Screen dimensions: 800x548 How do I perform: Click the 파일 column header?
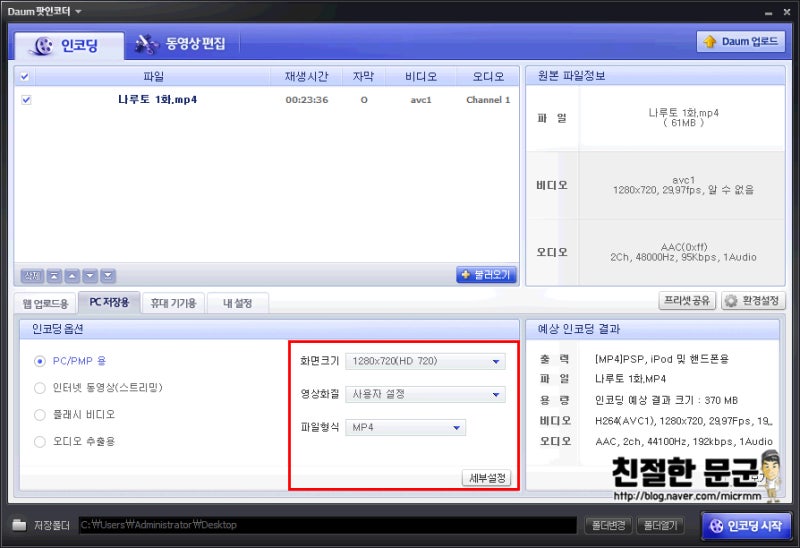153,77
